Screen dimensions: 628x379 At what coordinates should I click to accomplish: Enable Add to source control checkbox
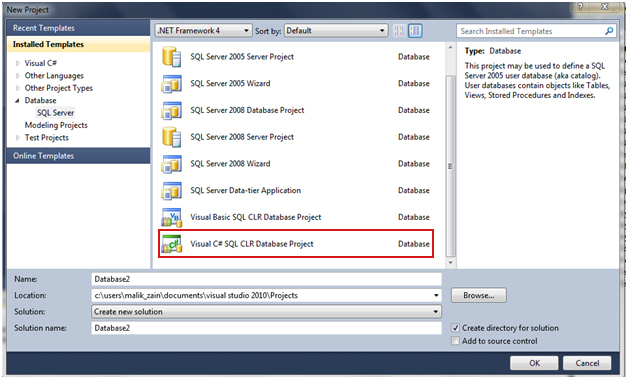click(x=455, y=341)
